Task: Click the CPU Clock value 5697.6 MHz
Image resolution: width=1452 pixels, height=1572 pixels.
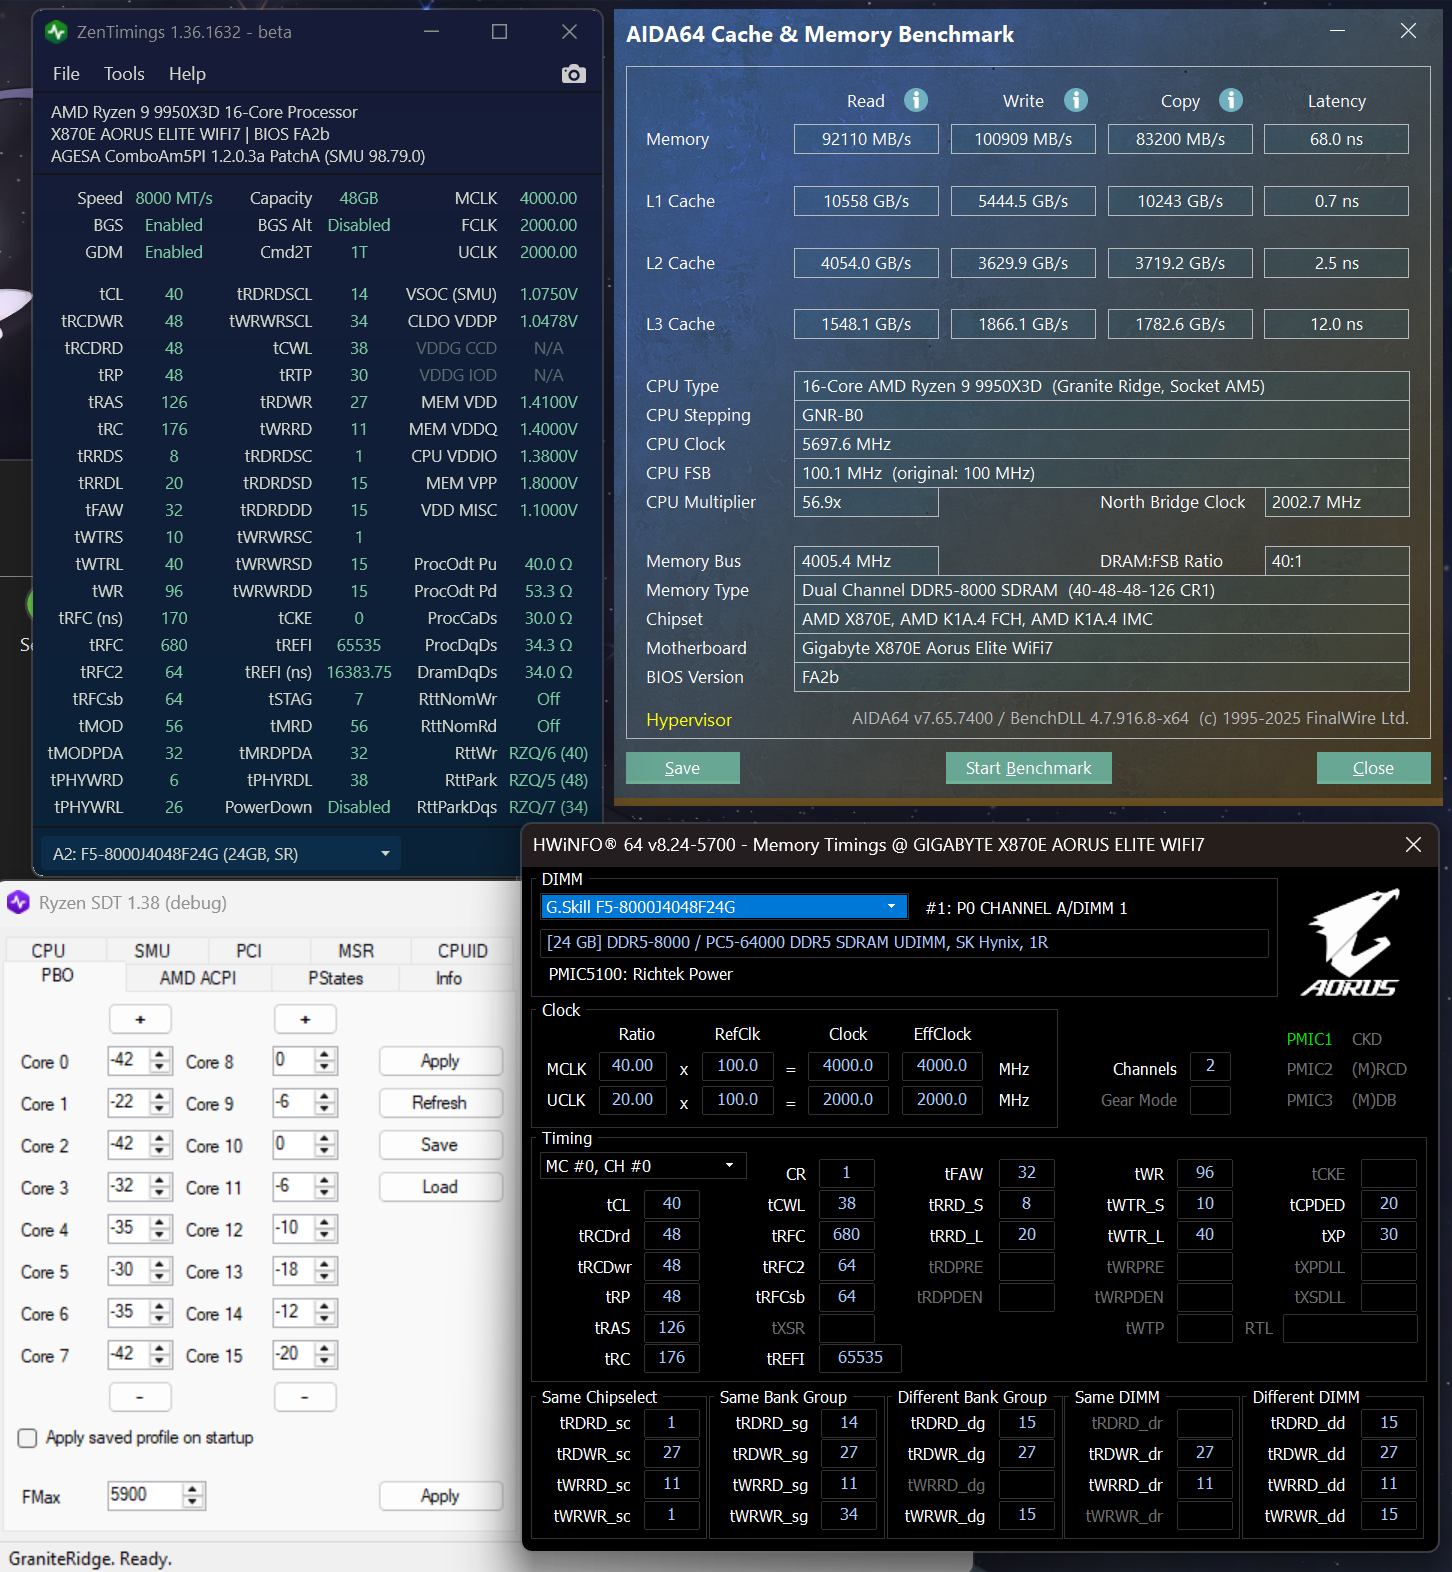Action: [1101, 444]
